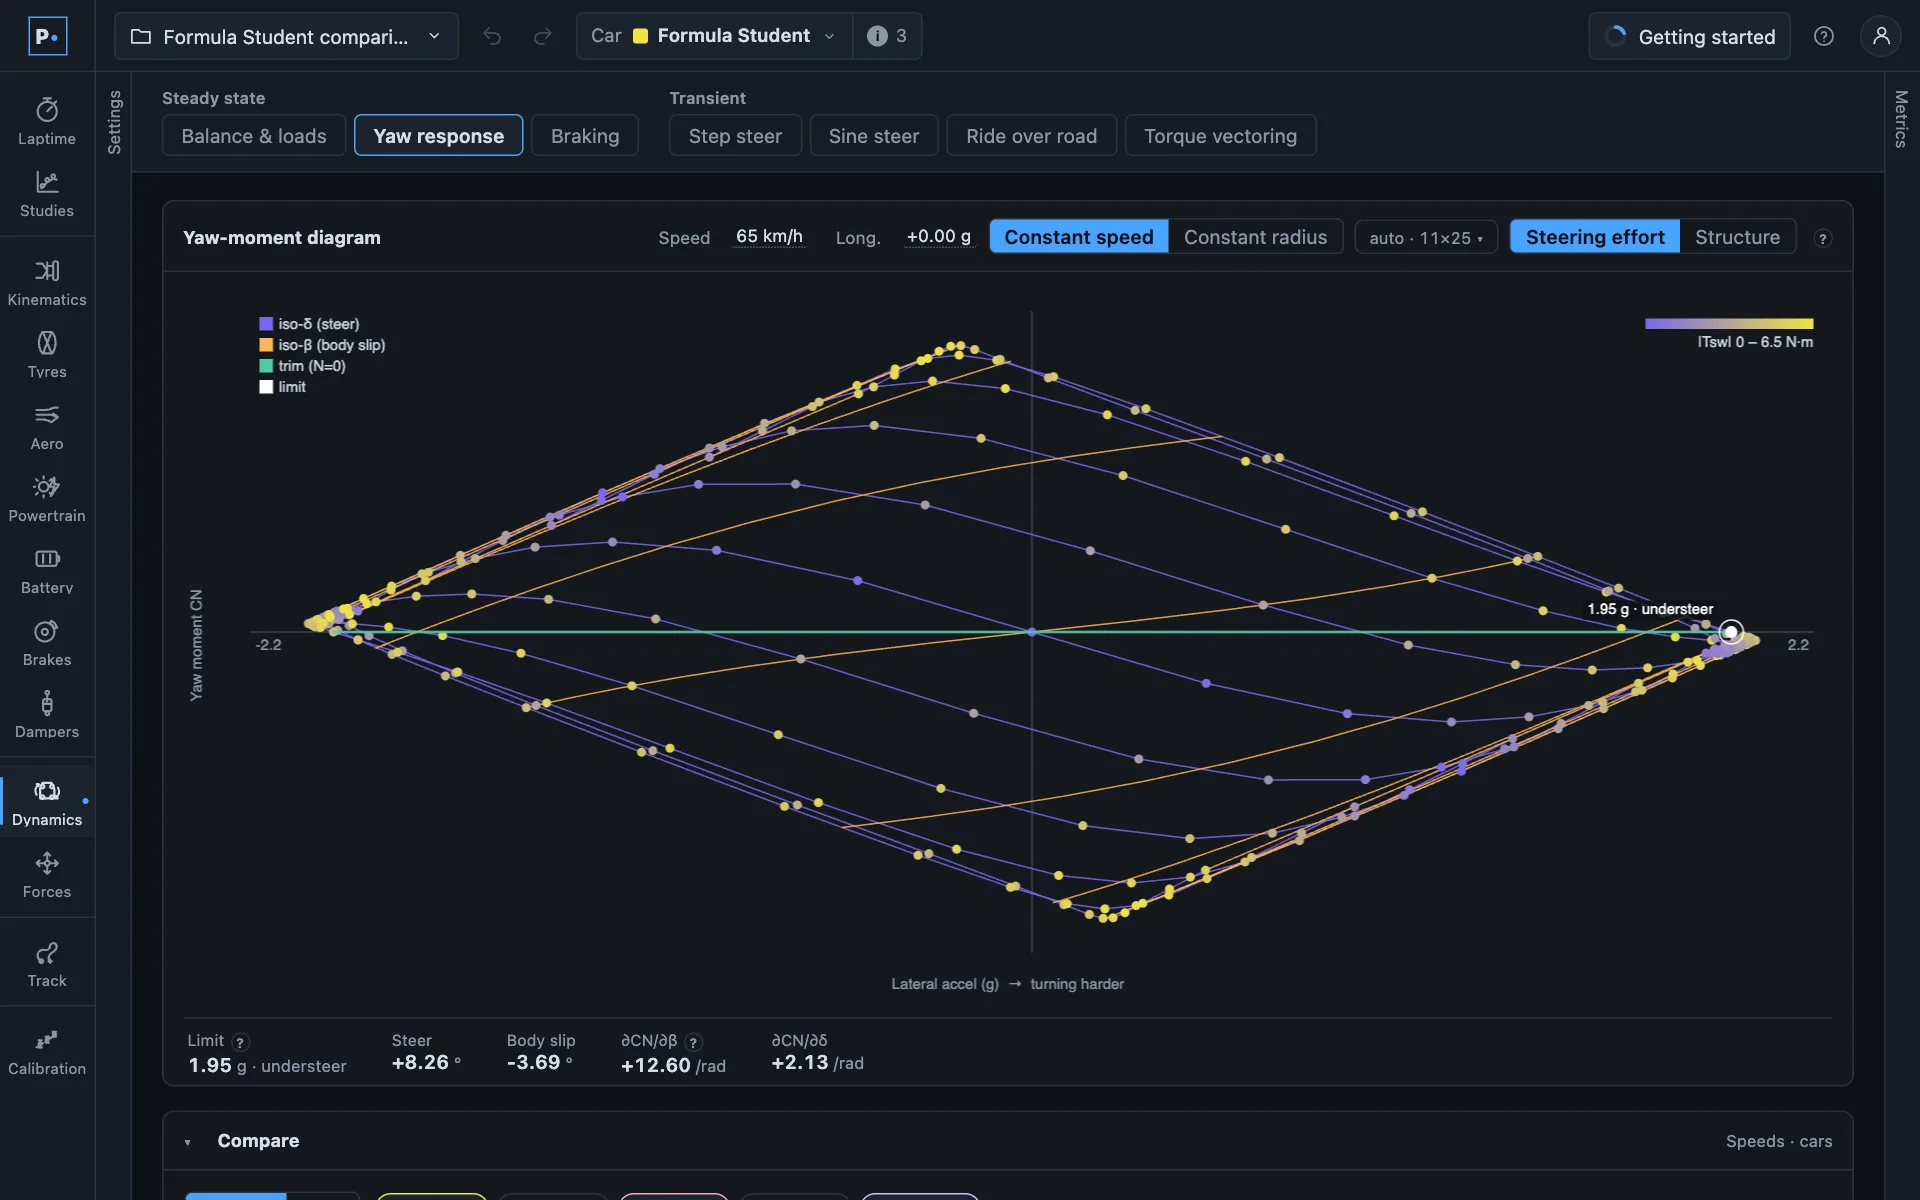Open the Aero page
This screenshot has height=1200, width=1920.
(x=47, y=427)
